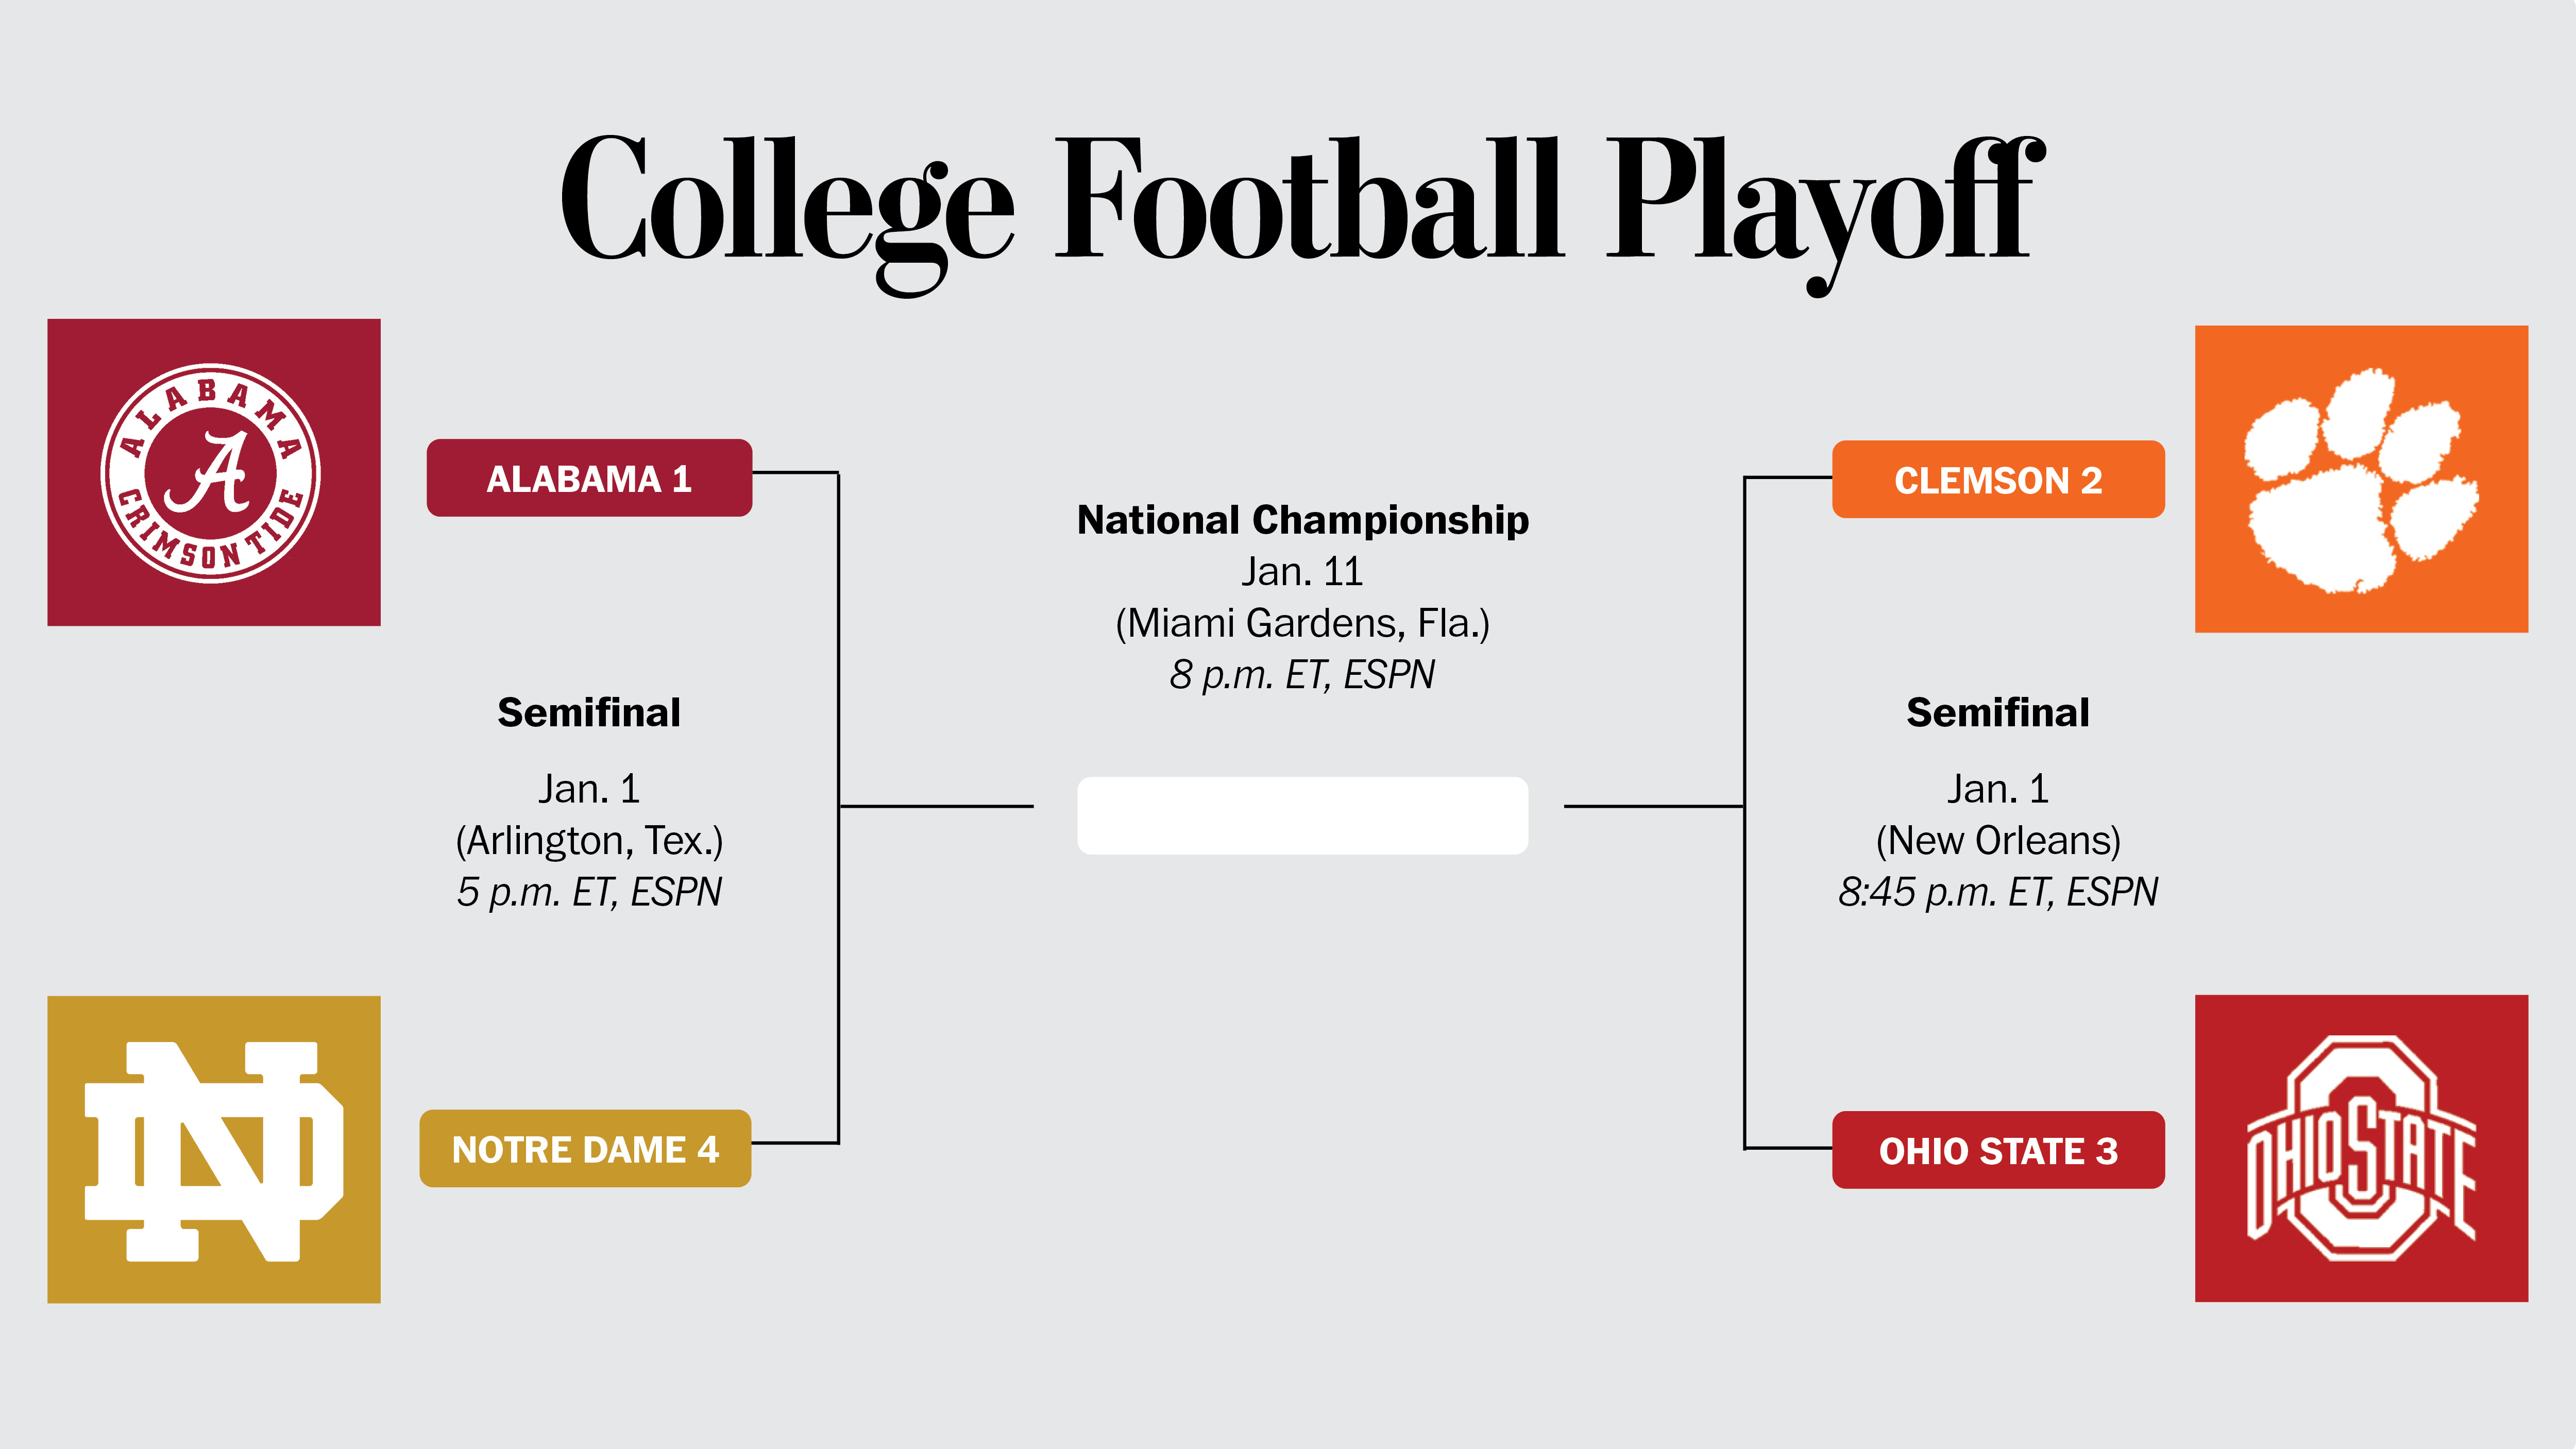2576x1449 pixels.
Task: Click the 5 p.m. ET, ESPN time
Action: (589, 892)
